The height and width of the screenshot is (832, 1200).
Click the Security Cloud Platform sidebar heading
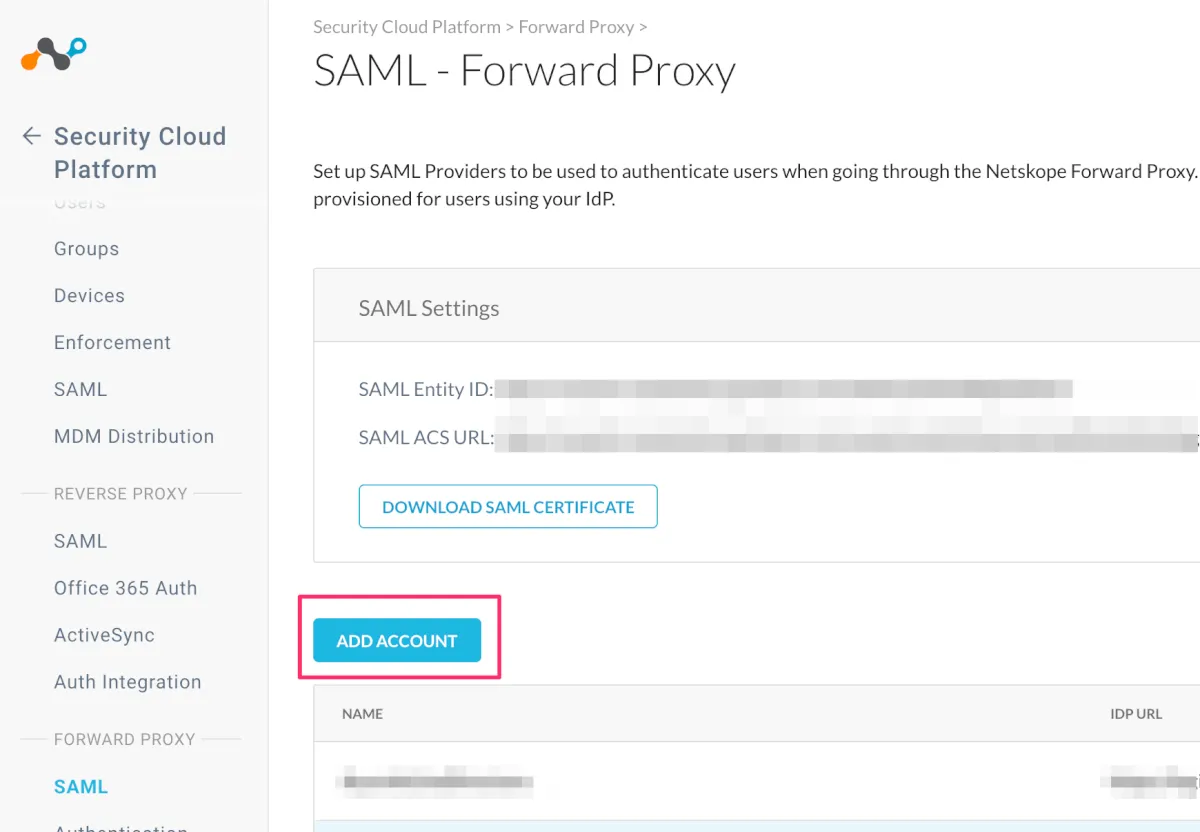pos(140,152)
